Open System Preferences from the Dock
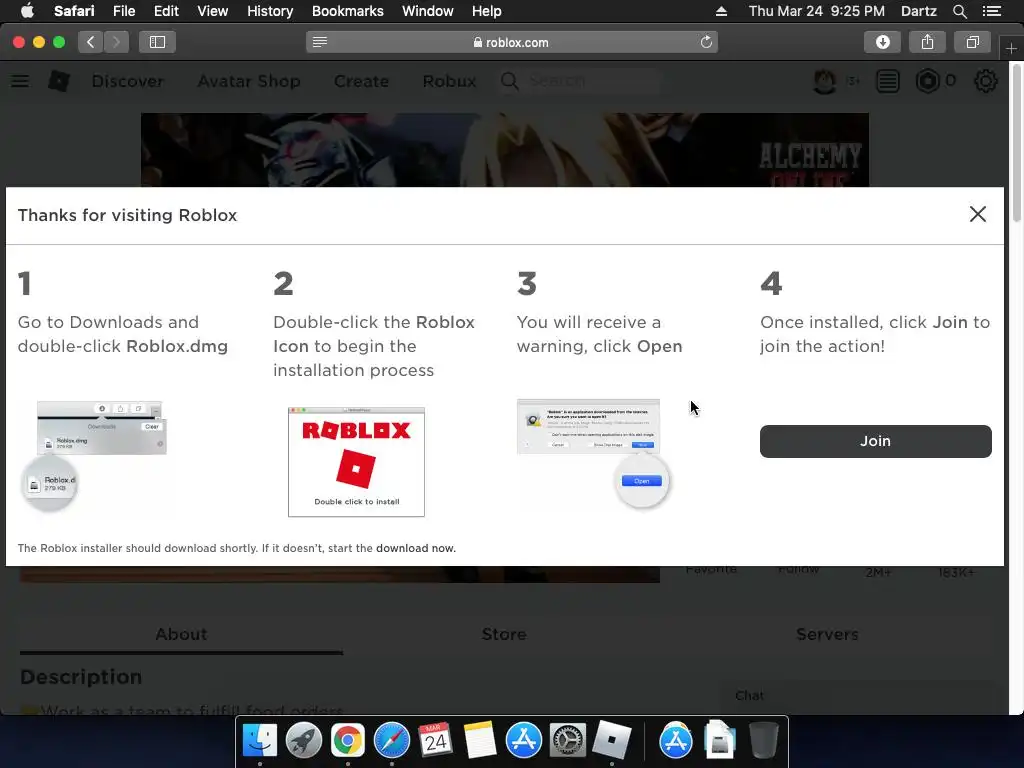 point(568,741)
